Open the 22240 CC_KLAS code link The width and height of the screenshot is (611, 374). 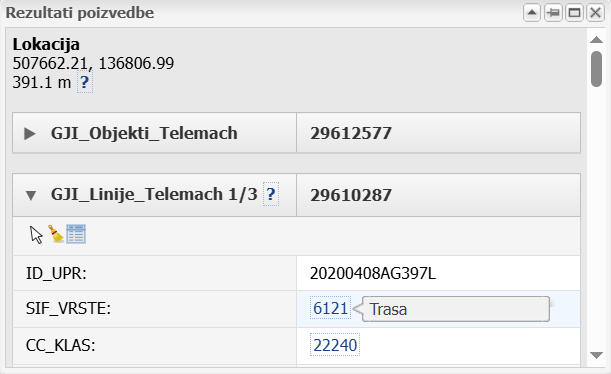[x=335, y=345]
